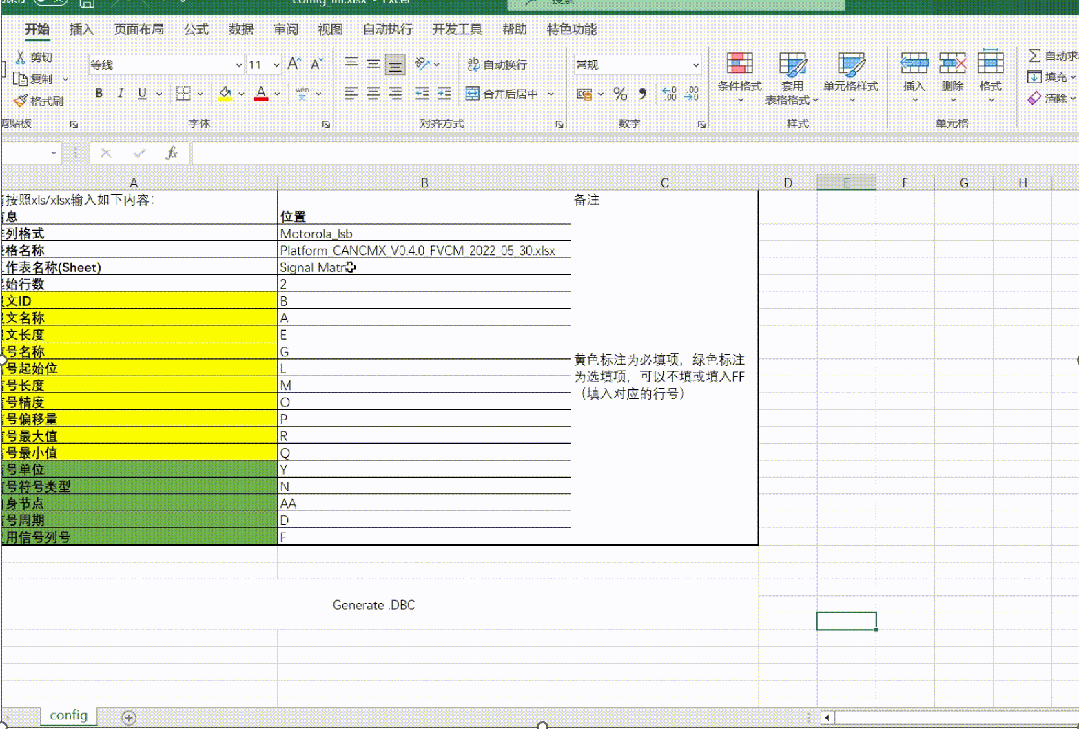
Task: Expand the font color dropdown arrow
Action: tap(277, 94)
